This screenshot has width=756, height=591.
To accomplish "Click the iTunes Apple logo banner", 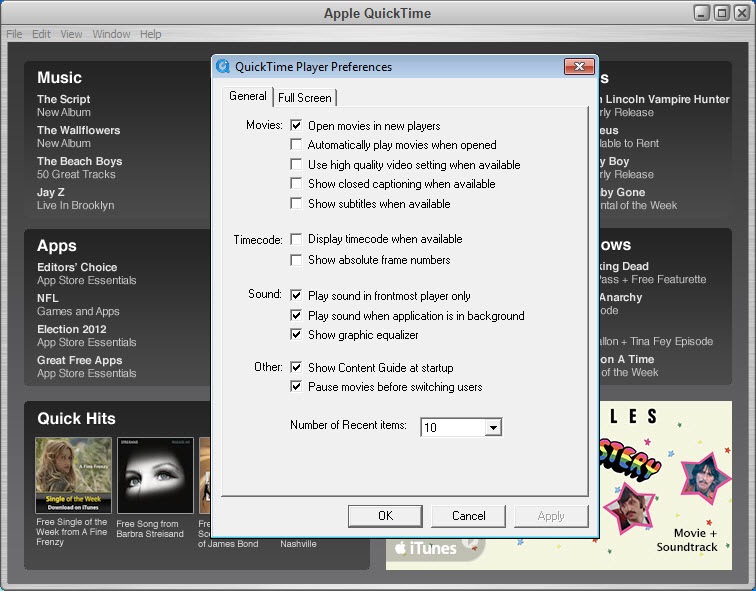I will click(426, 548).
